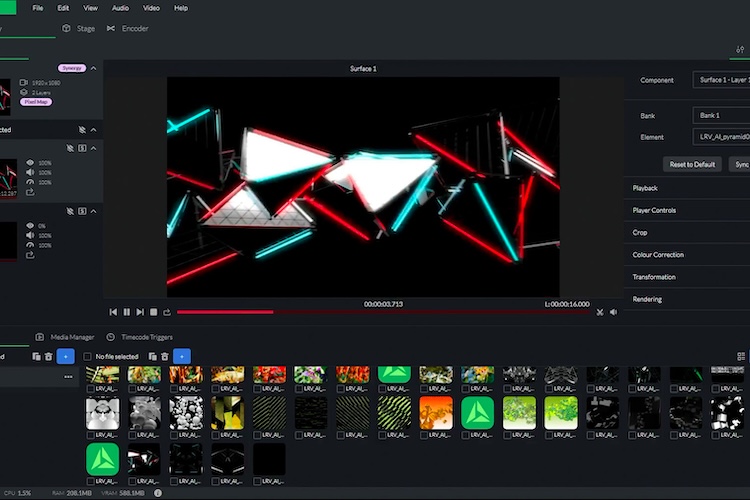Collapse the 'cted' header row chevron

tap(94, 130)
